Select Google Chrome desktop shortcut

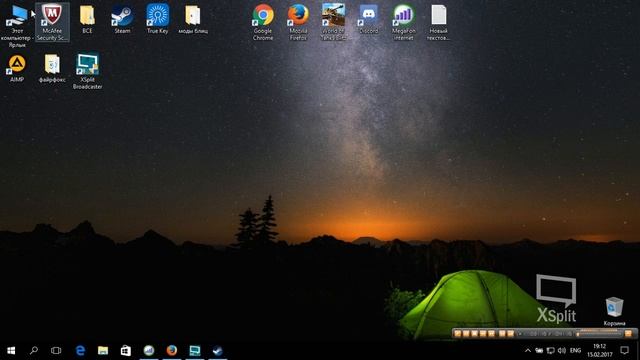pos(263,22)
